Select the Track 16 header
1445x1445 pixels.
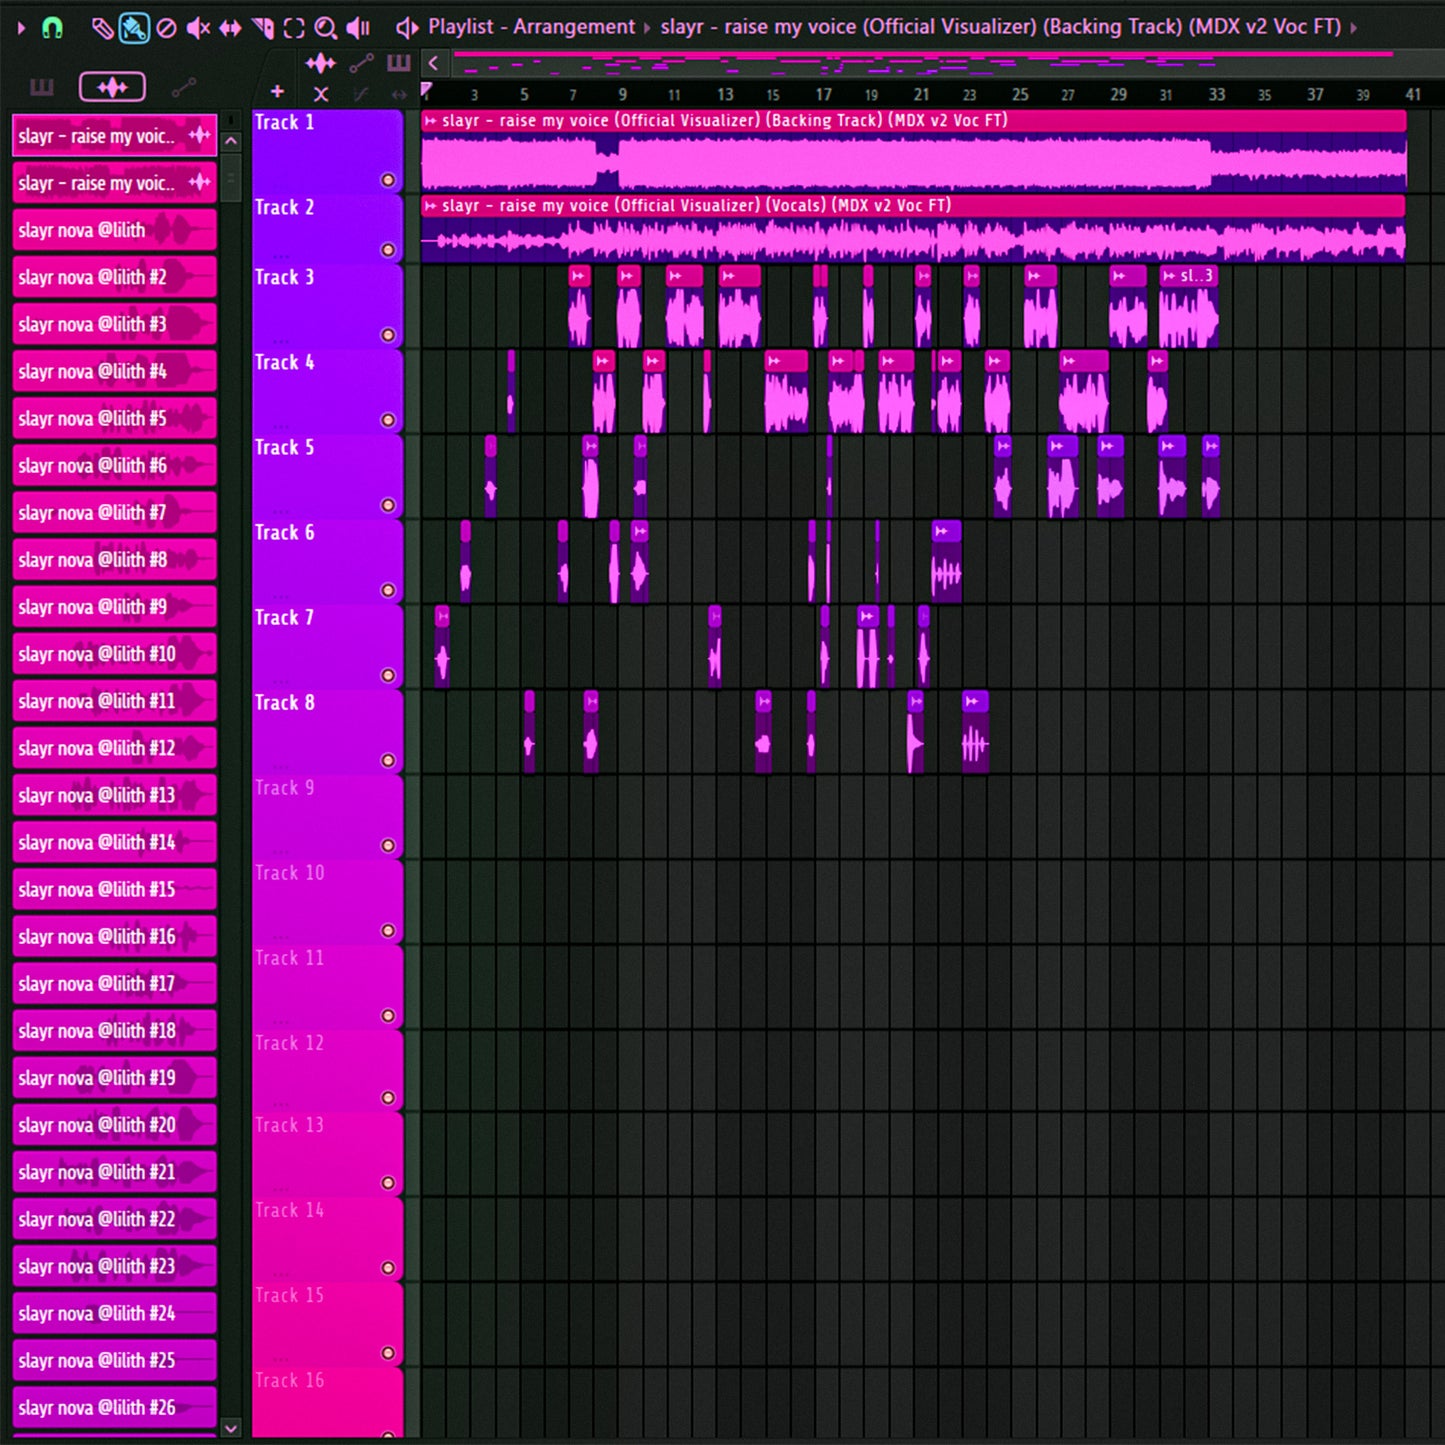click(x=327, y=1402)
